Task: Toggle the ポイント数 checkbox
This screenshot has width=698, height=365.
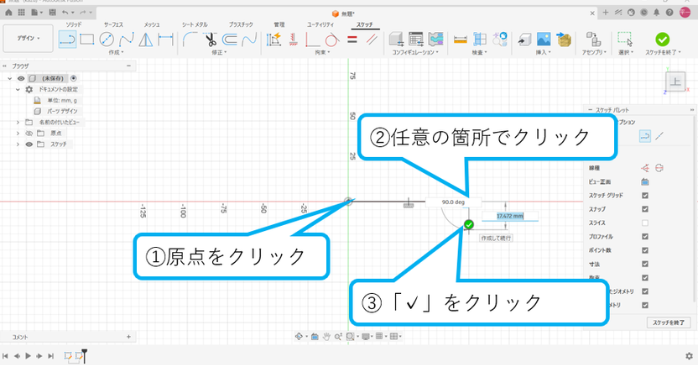Action: click(x=645, y=250)
